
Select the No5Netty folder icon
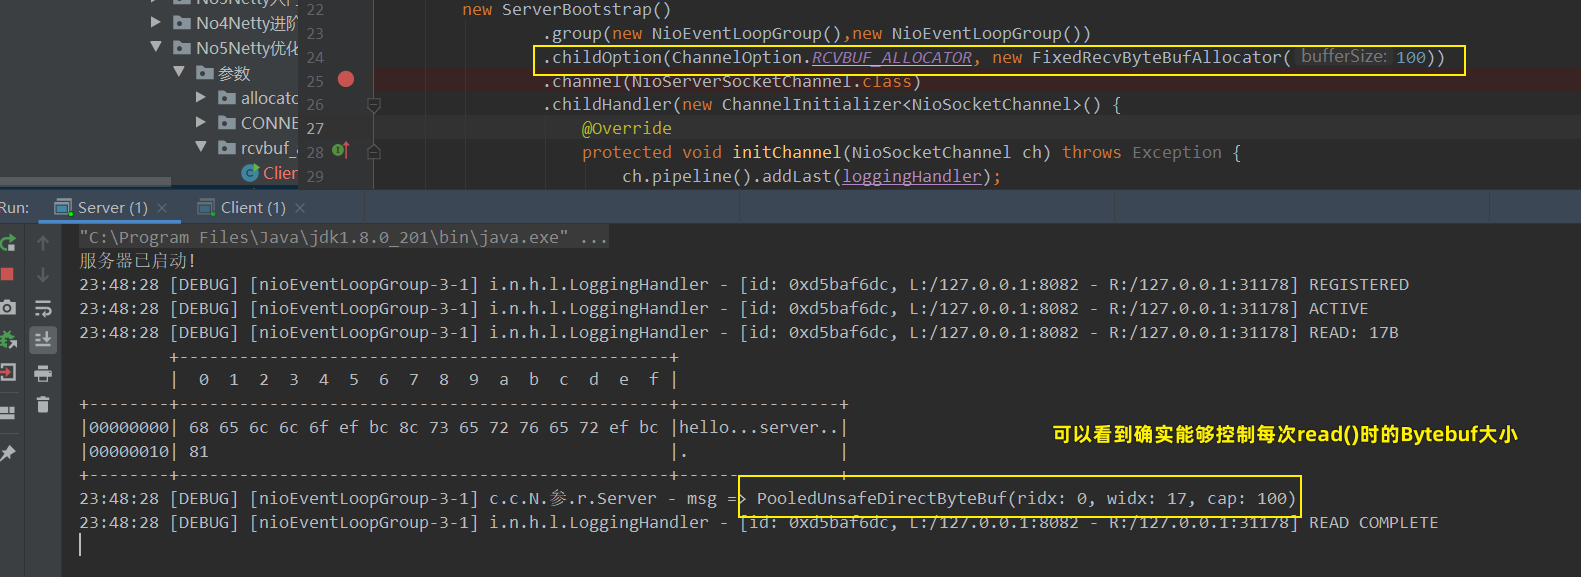182,47
